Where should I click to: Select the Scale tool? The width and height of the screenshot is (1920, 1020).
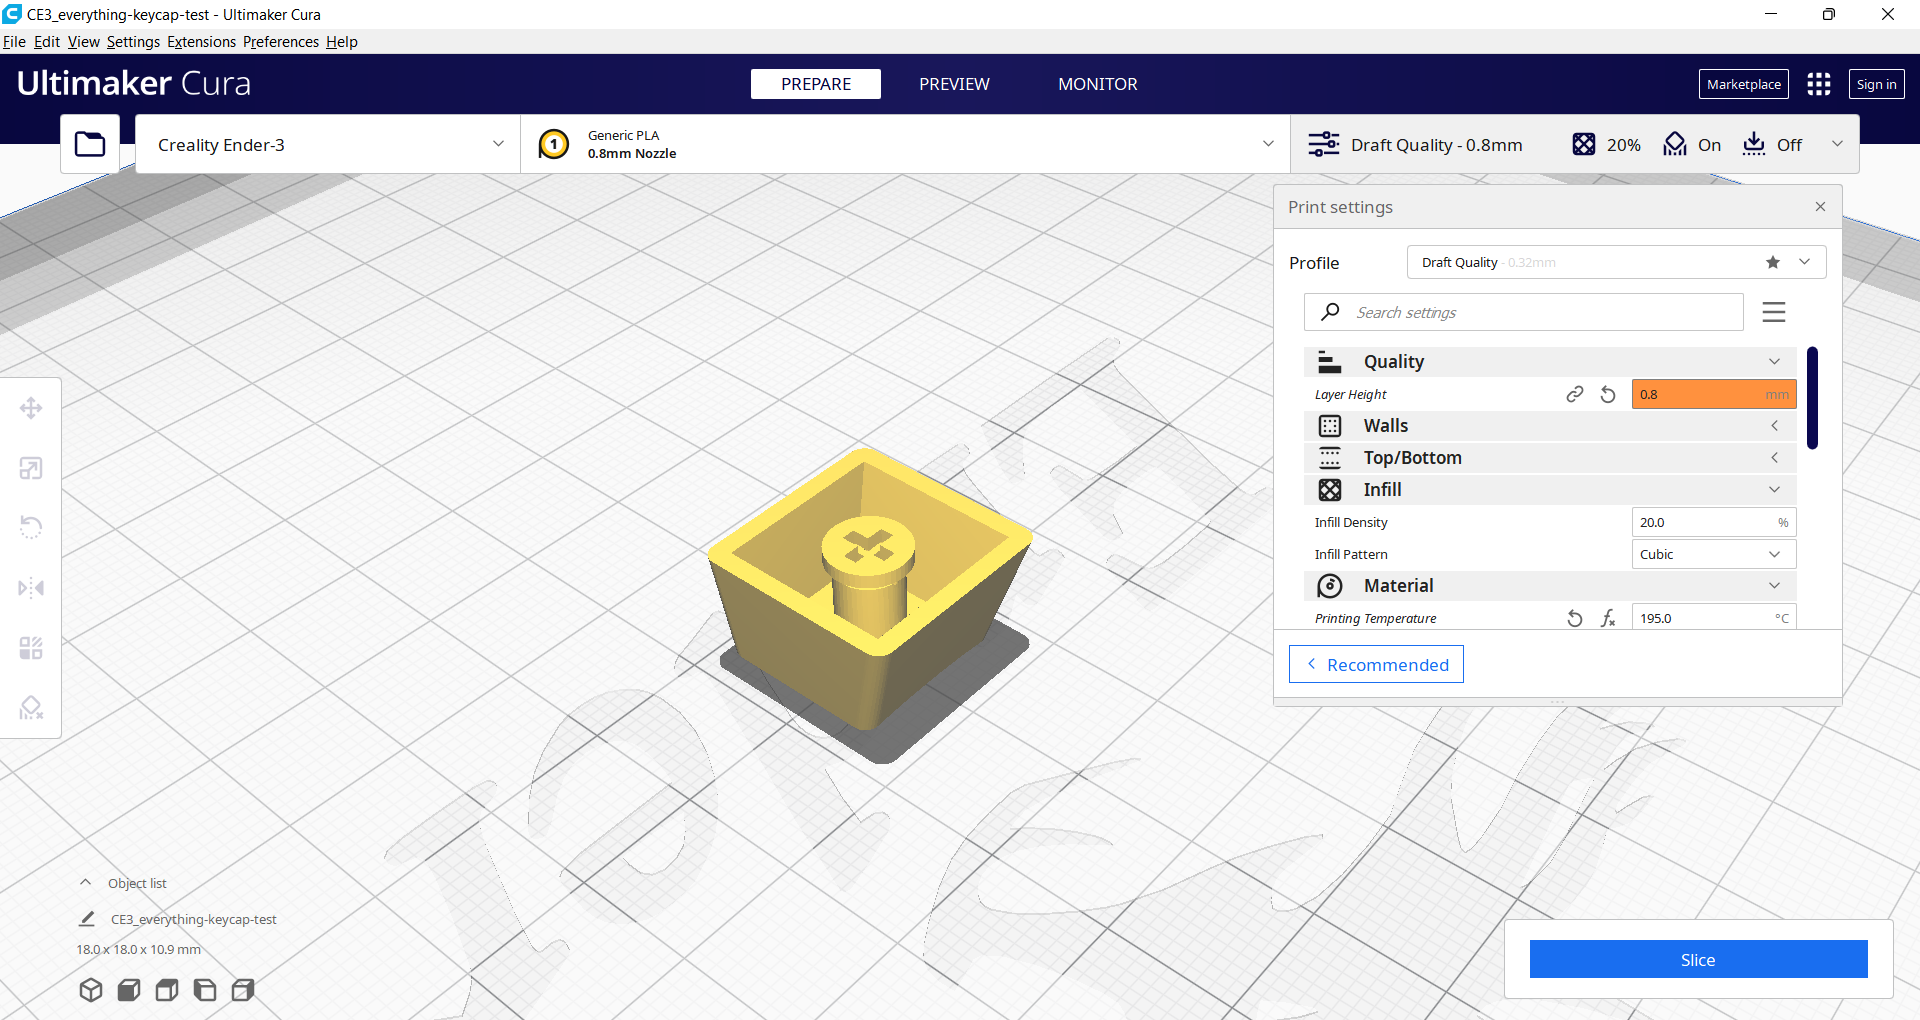[x=31, y=468]
